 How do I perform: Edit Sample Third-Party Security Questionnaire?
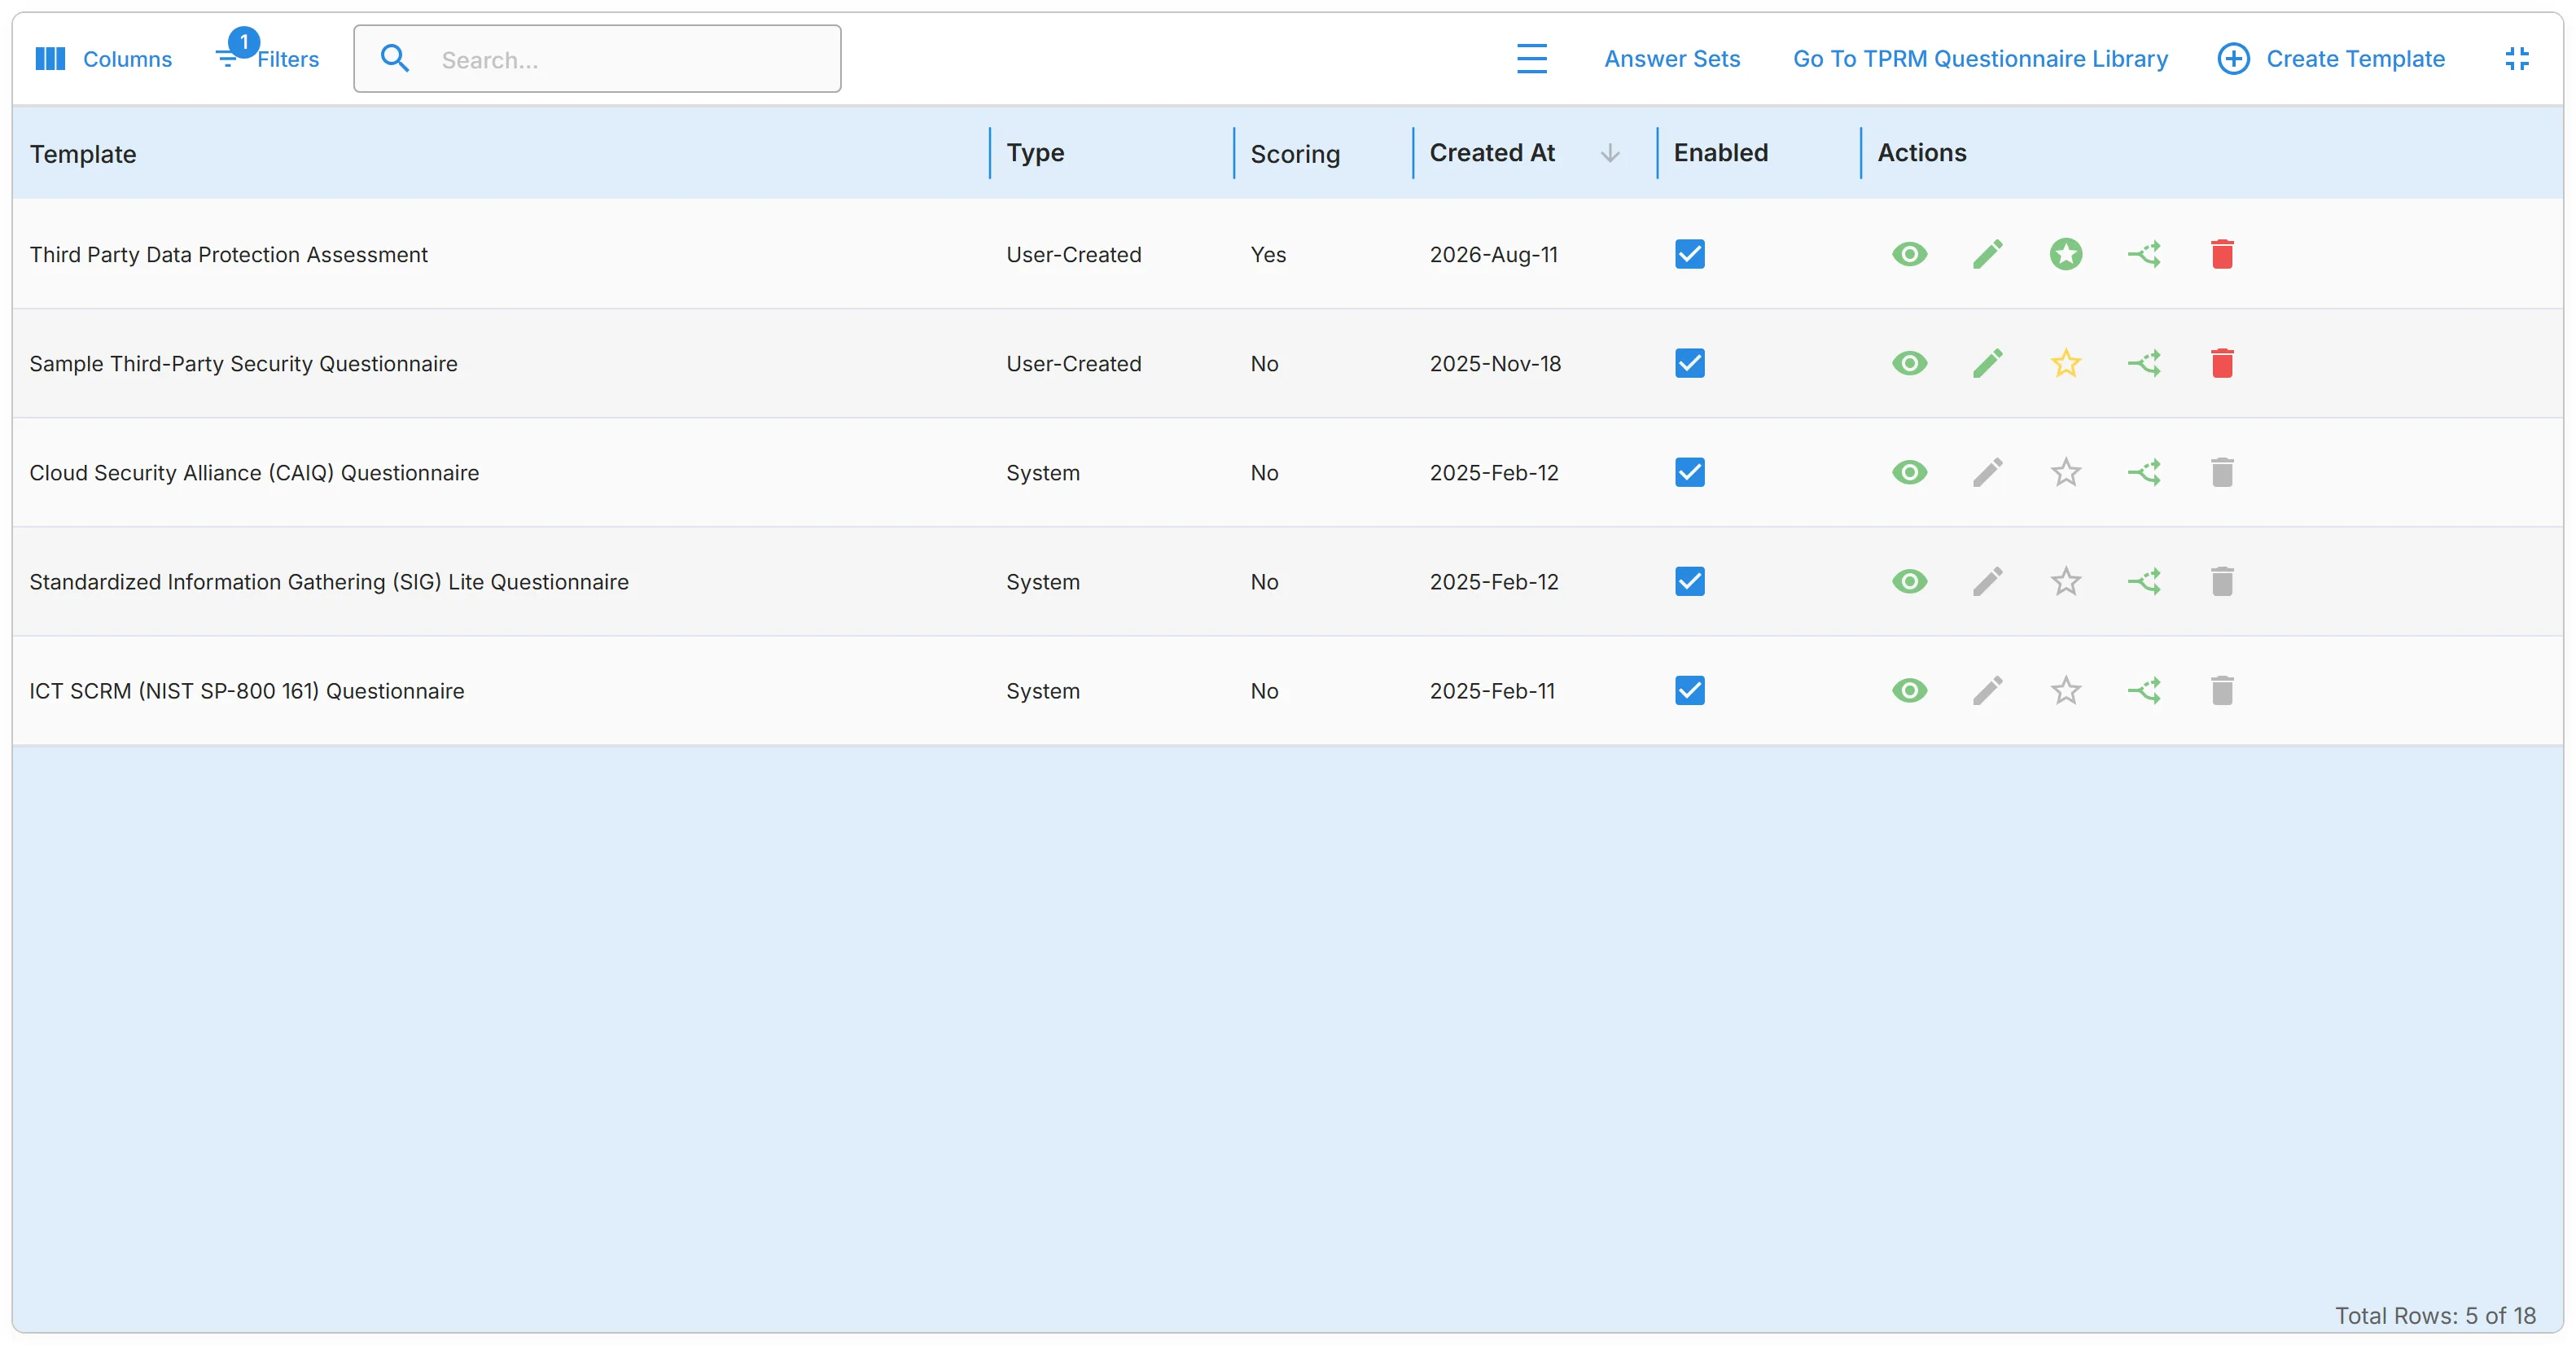point(1987,363)
